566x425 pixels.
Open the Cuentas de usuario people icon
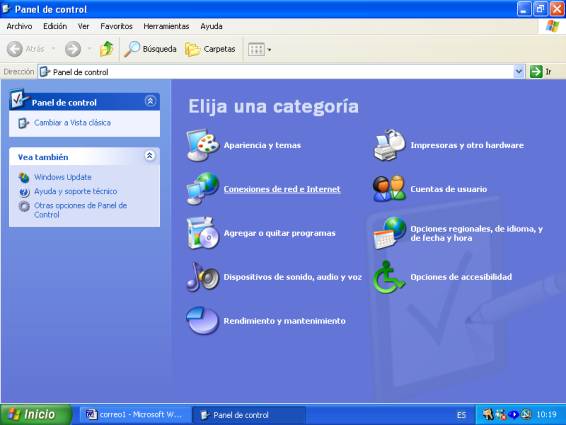tap(389, 188)
